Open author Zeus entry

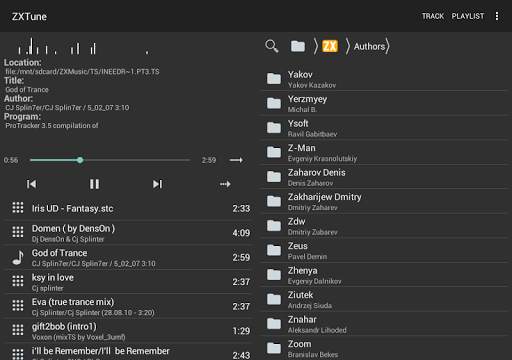tap(385, 250)
